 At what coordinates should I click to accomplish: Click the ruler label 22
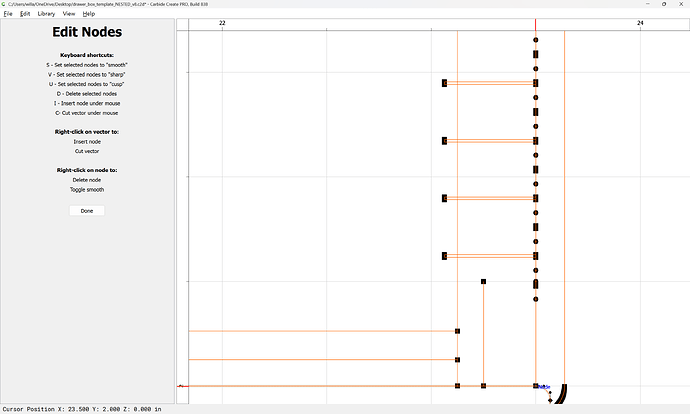click(x=222, y=22)
